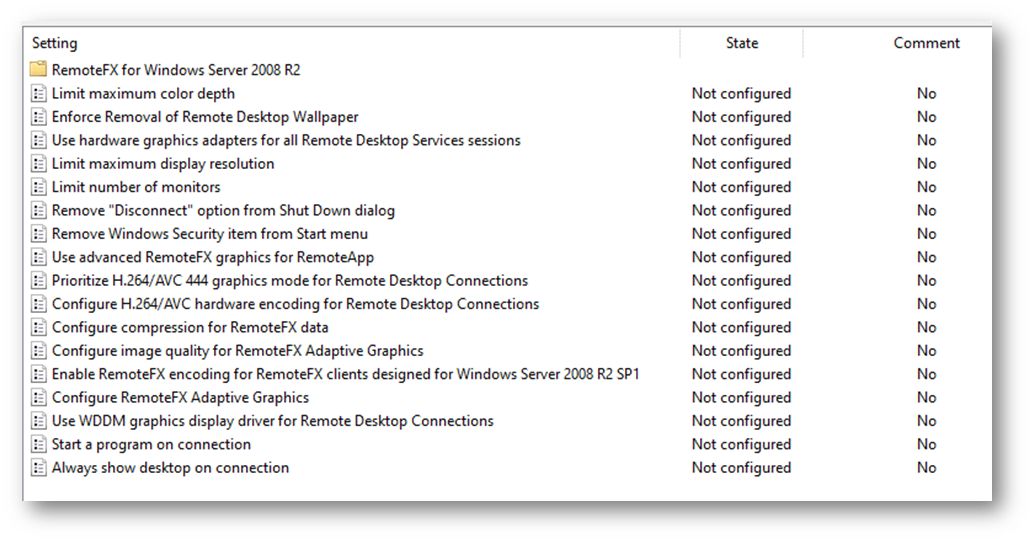
Task: Click the icon beside Limit maximum display resolution
Action: pyautogui.click(x=39, y=164)
